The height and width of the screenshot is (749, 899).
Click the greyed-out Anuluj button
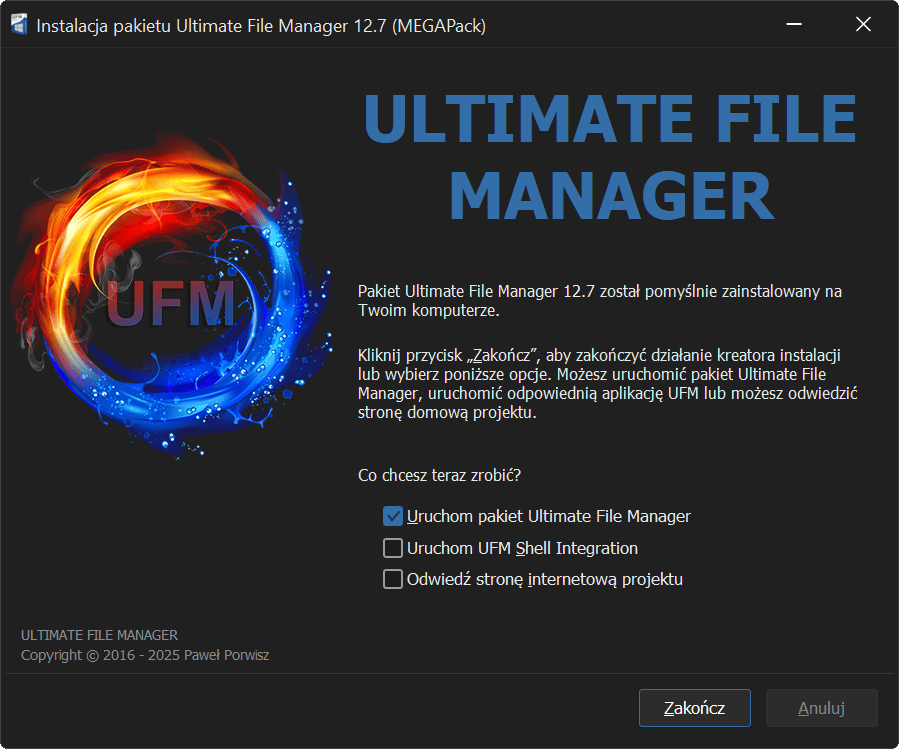pos(821,708)
